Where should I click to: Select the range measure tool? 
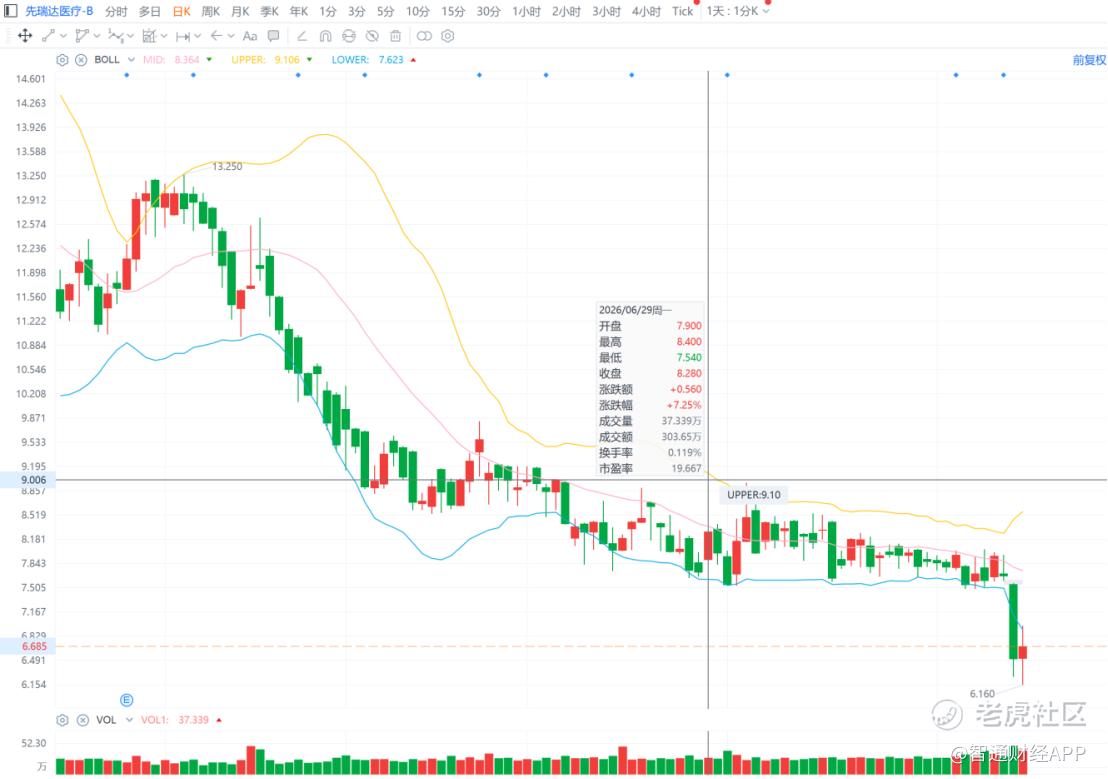[183, 36]
